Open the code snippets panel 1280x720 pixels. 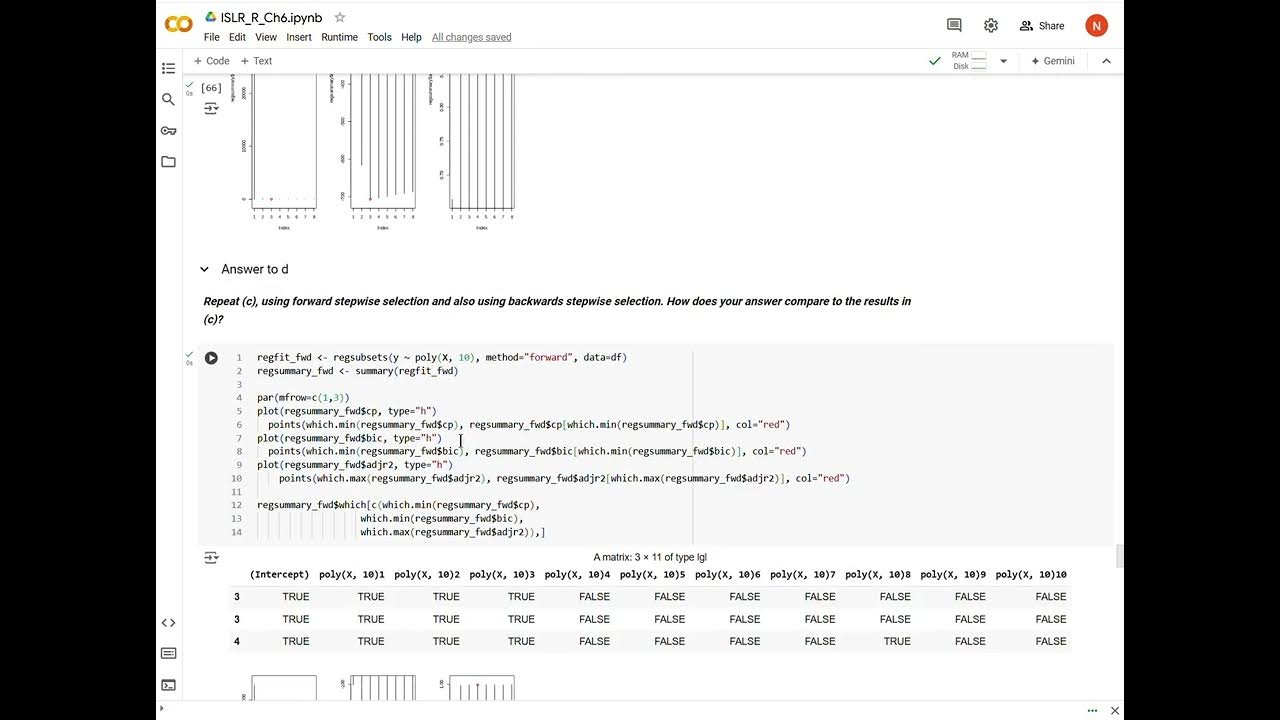pos(168,623)
